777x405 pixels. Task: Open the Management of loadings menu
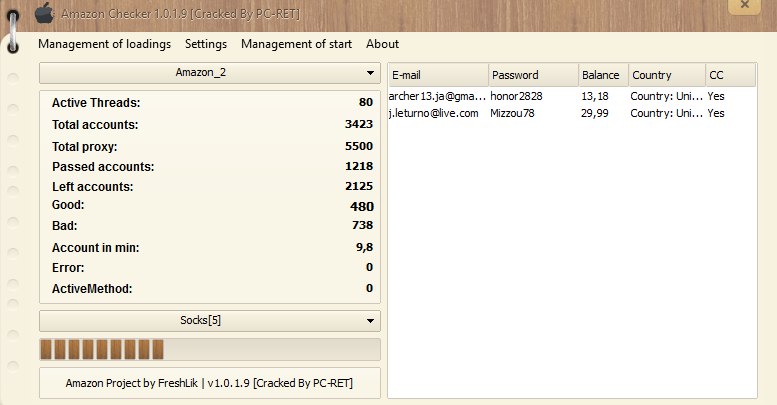[105, 44]
